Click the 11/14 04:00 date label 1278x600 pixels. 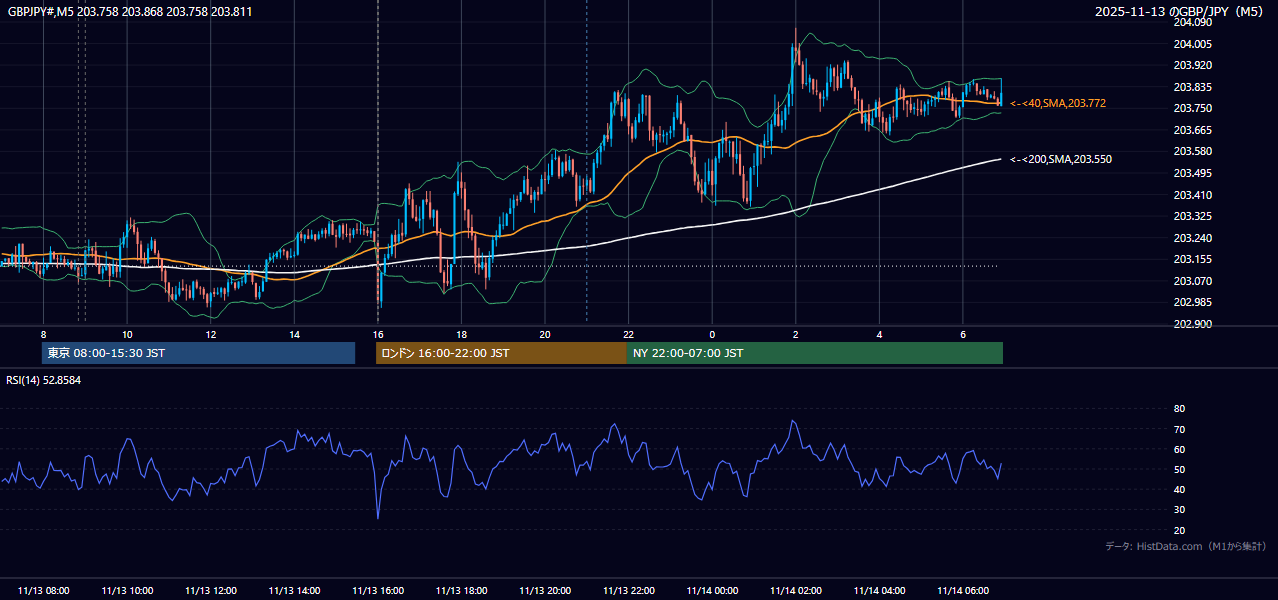click(879, 591)
